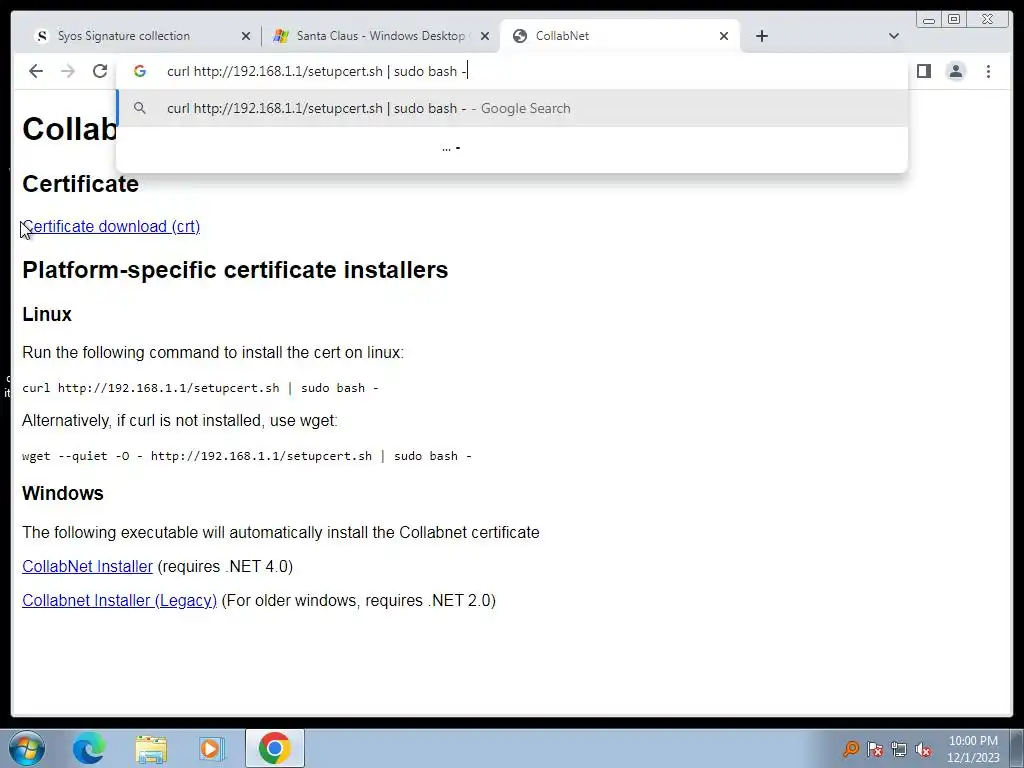Close the Santa Claus tab
1024x768 pixels.
click(485, 36)
